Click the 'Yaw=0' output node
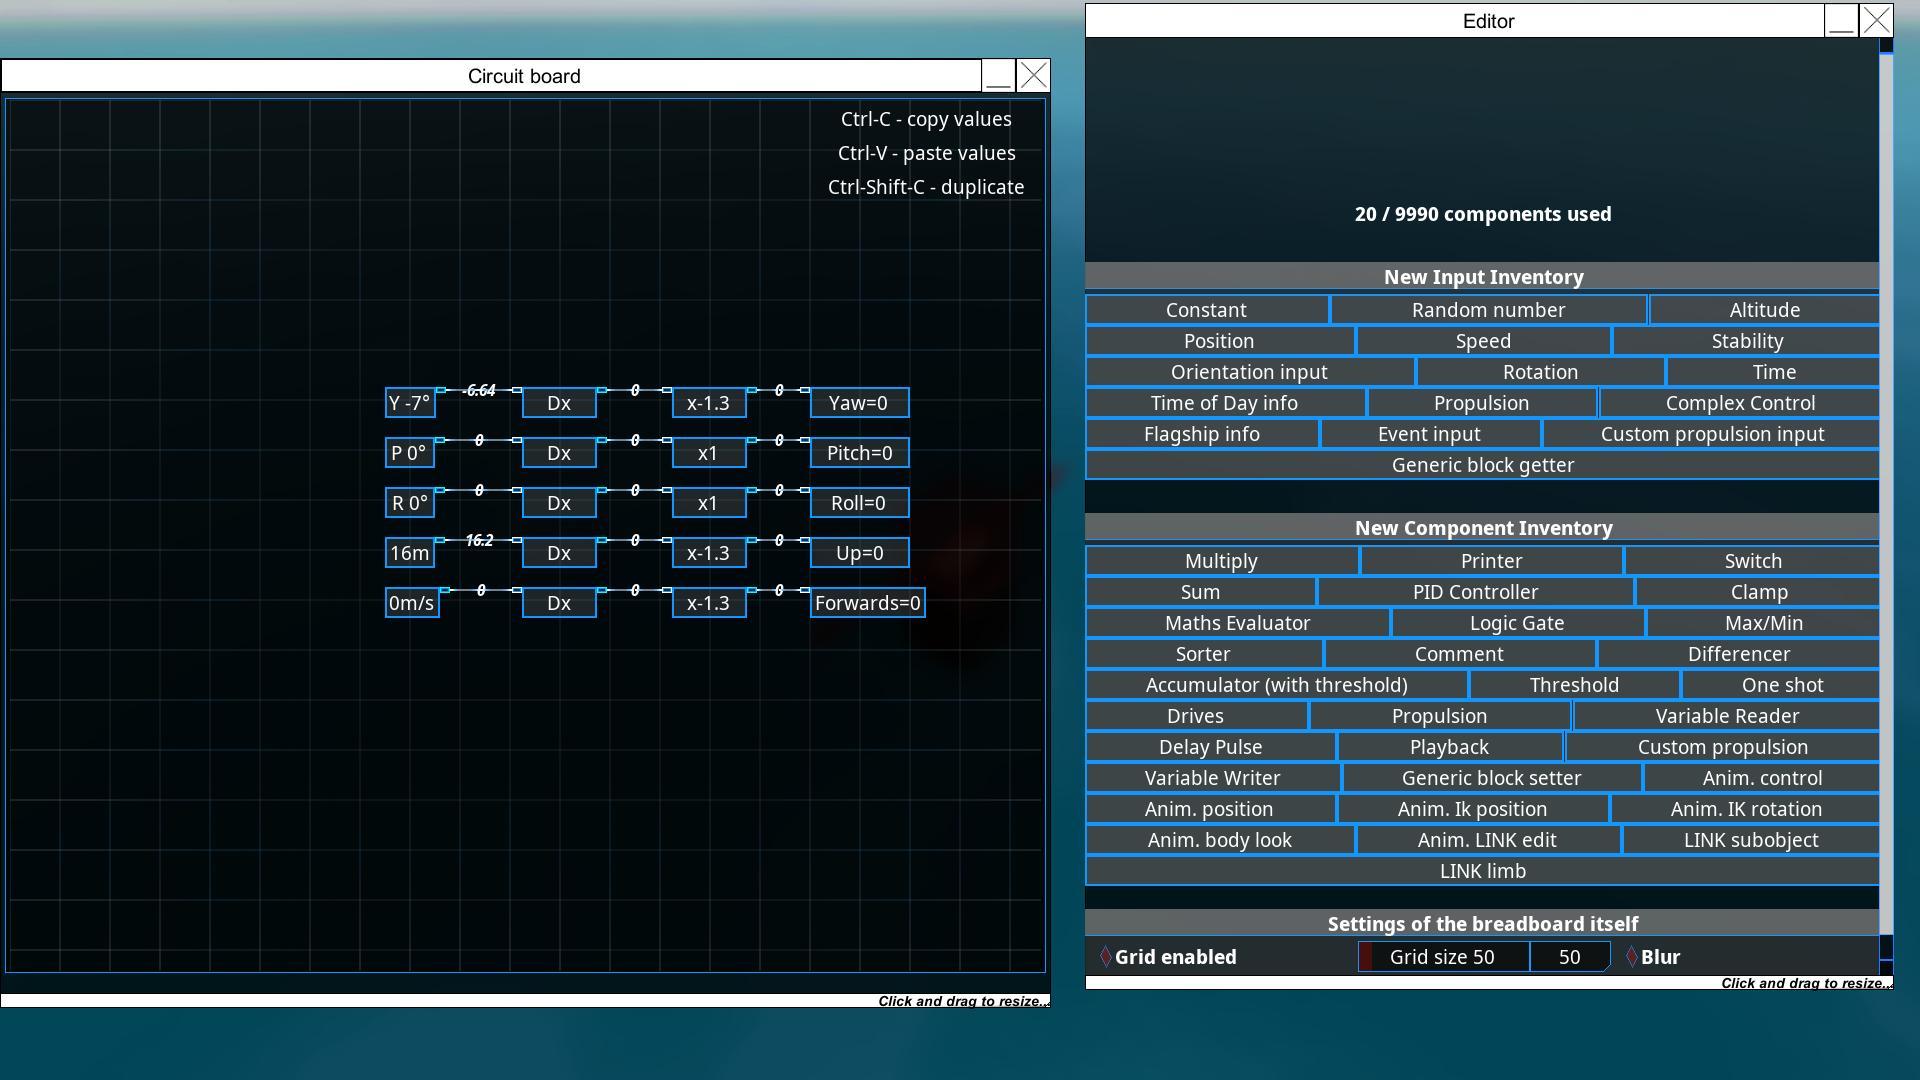Screen dimensions: 1920x1080 click(x=858, y=403)
